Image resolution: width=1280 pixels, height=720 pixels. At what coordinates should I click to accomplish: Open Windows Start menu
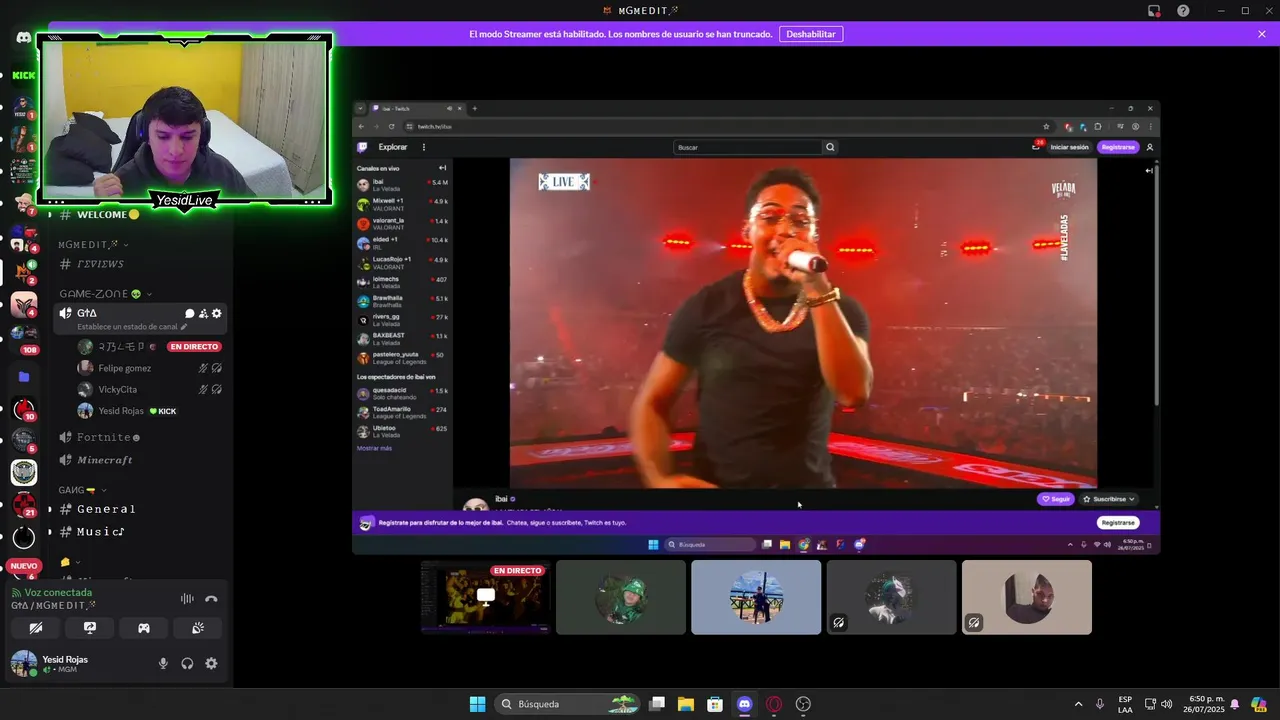pyautogui.click(x=477, y=704)
